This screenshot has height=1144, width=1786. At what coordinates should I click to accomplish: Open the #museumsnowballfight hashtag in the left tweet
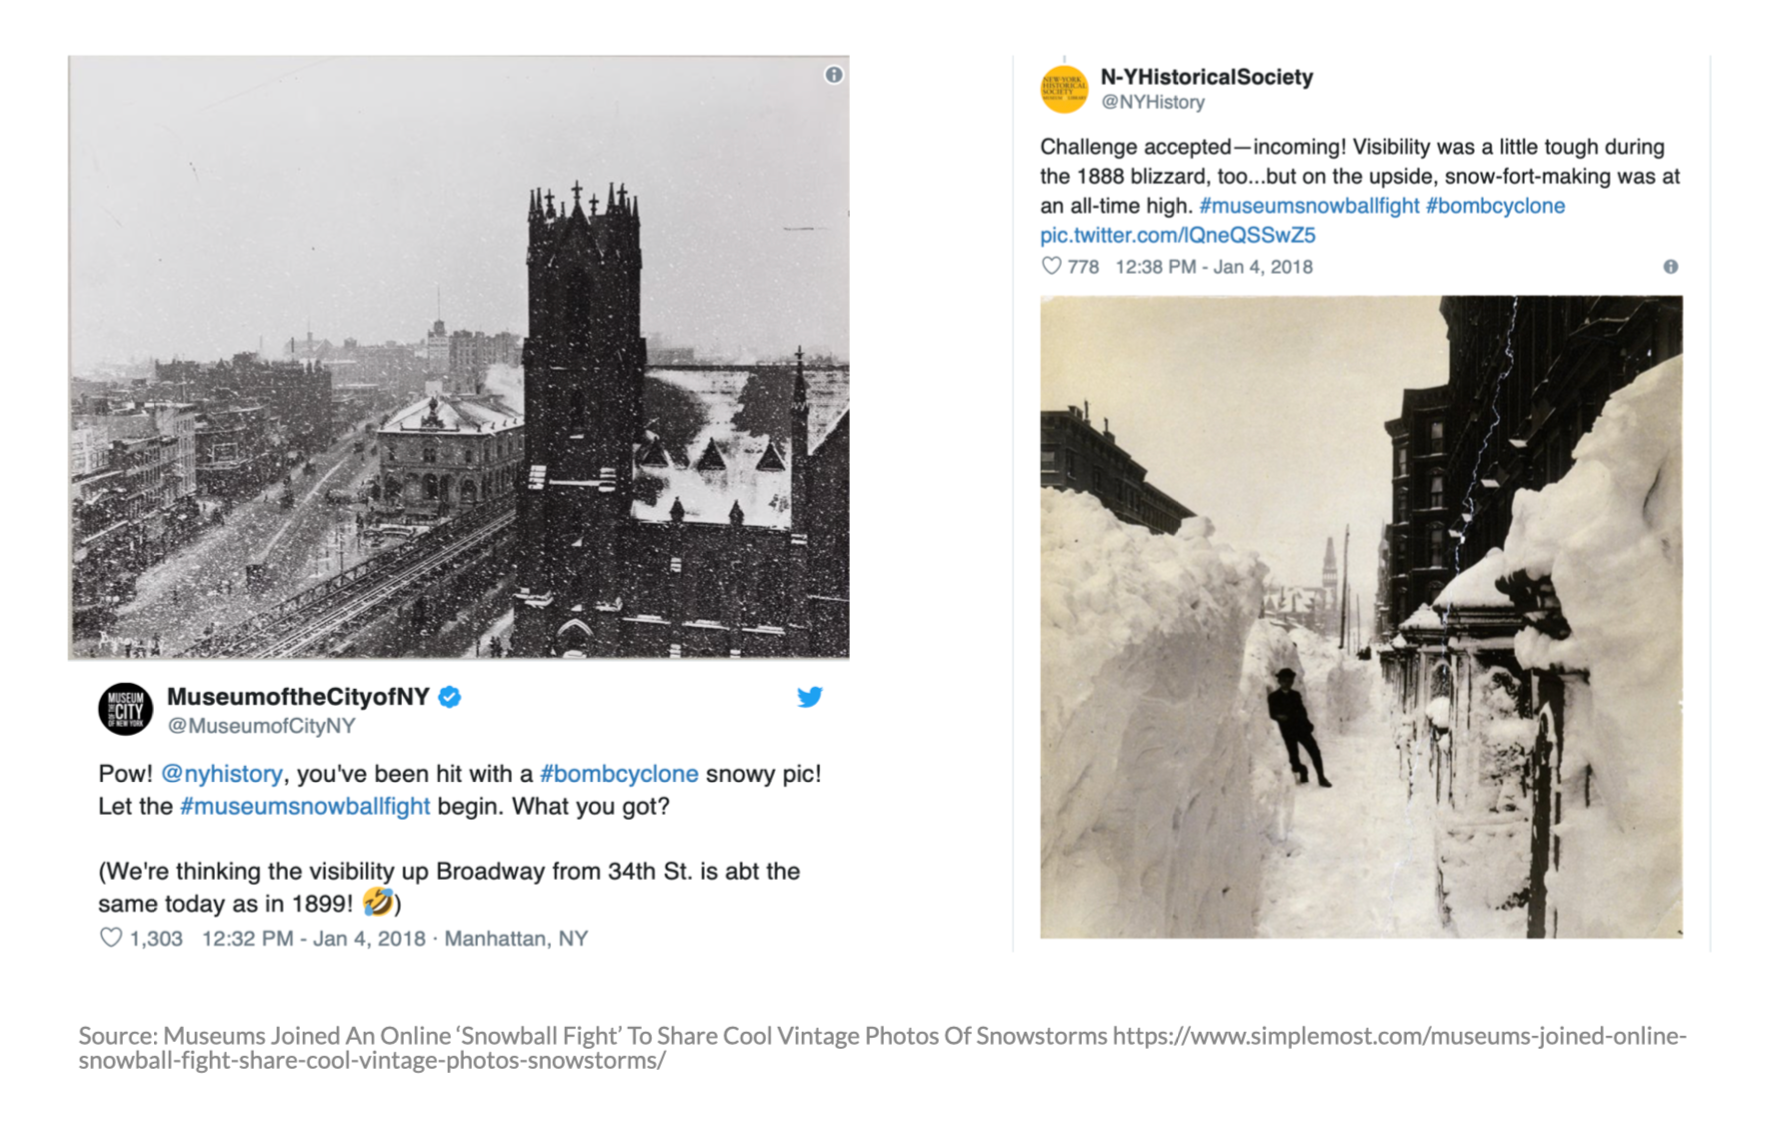(x=305, y=806)
